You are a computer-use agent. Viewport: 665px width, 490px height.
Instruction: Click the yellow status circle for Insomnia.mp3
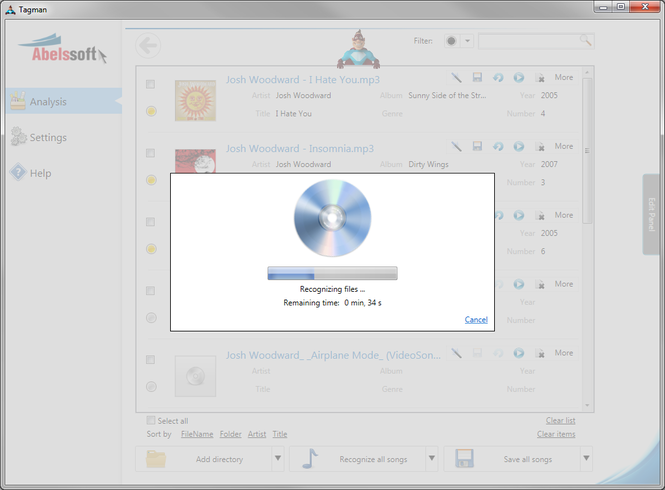[x=151, y=180]
